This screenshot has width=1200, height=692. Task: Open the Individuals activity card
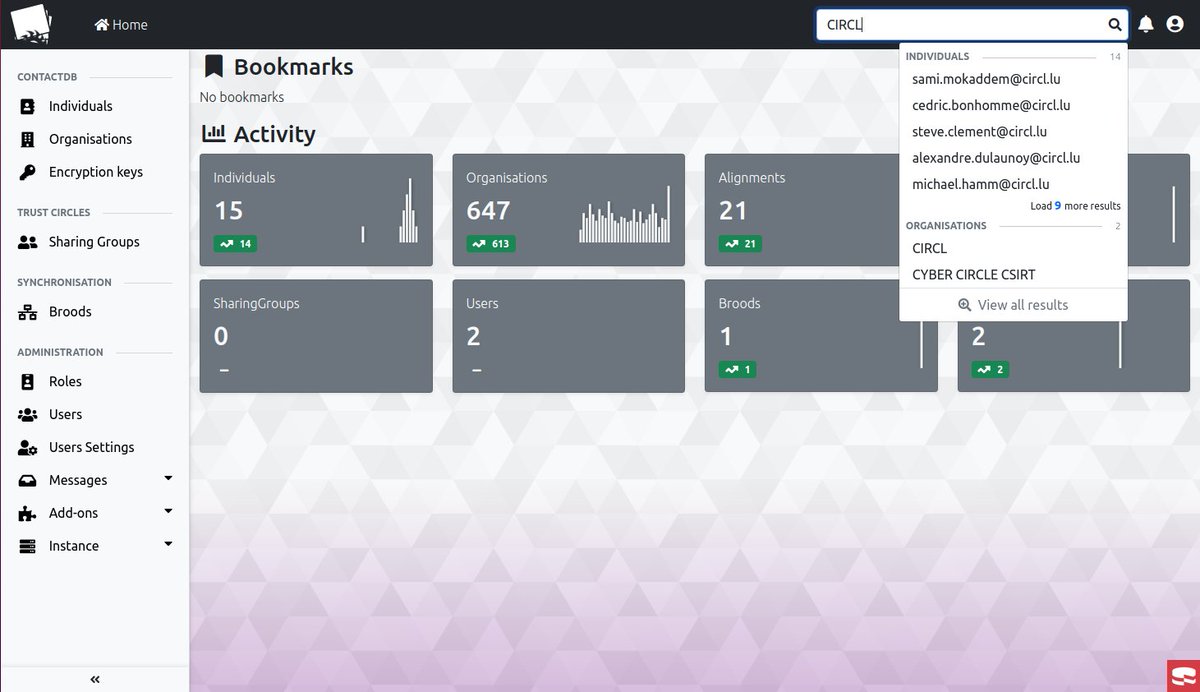(x=316, y=210)
